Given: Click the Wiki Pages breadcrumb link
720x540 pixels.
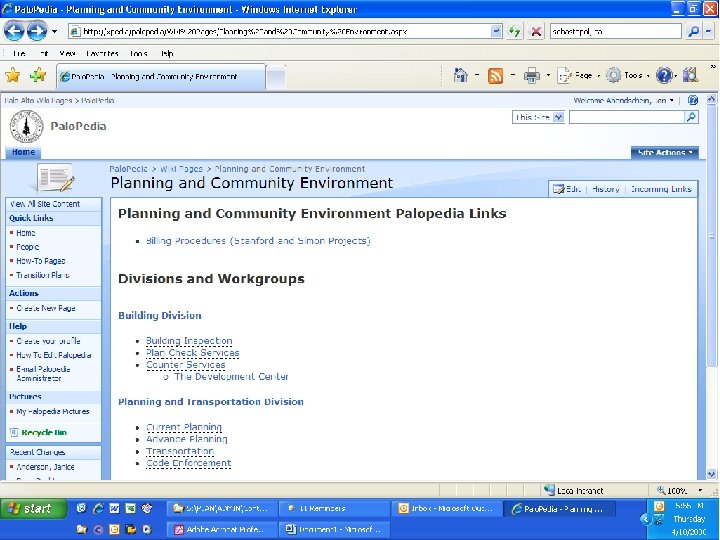Looking at the screenshot, I should pos(181,169).
